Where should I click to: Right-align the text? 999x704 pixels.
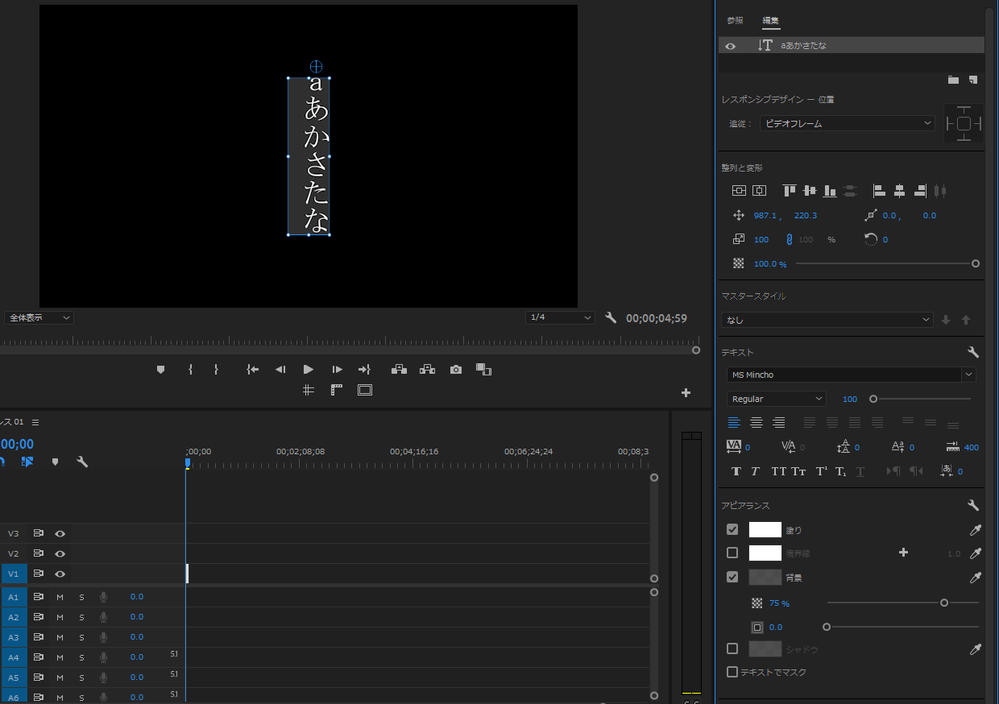tap(779, 422)
